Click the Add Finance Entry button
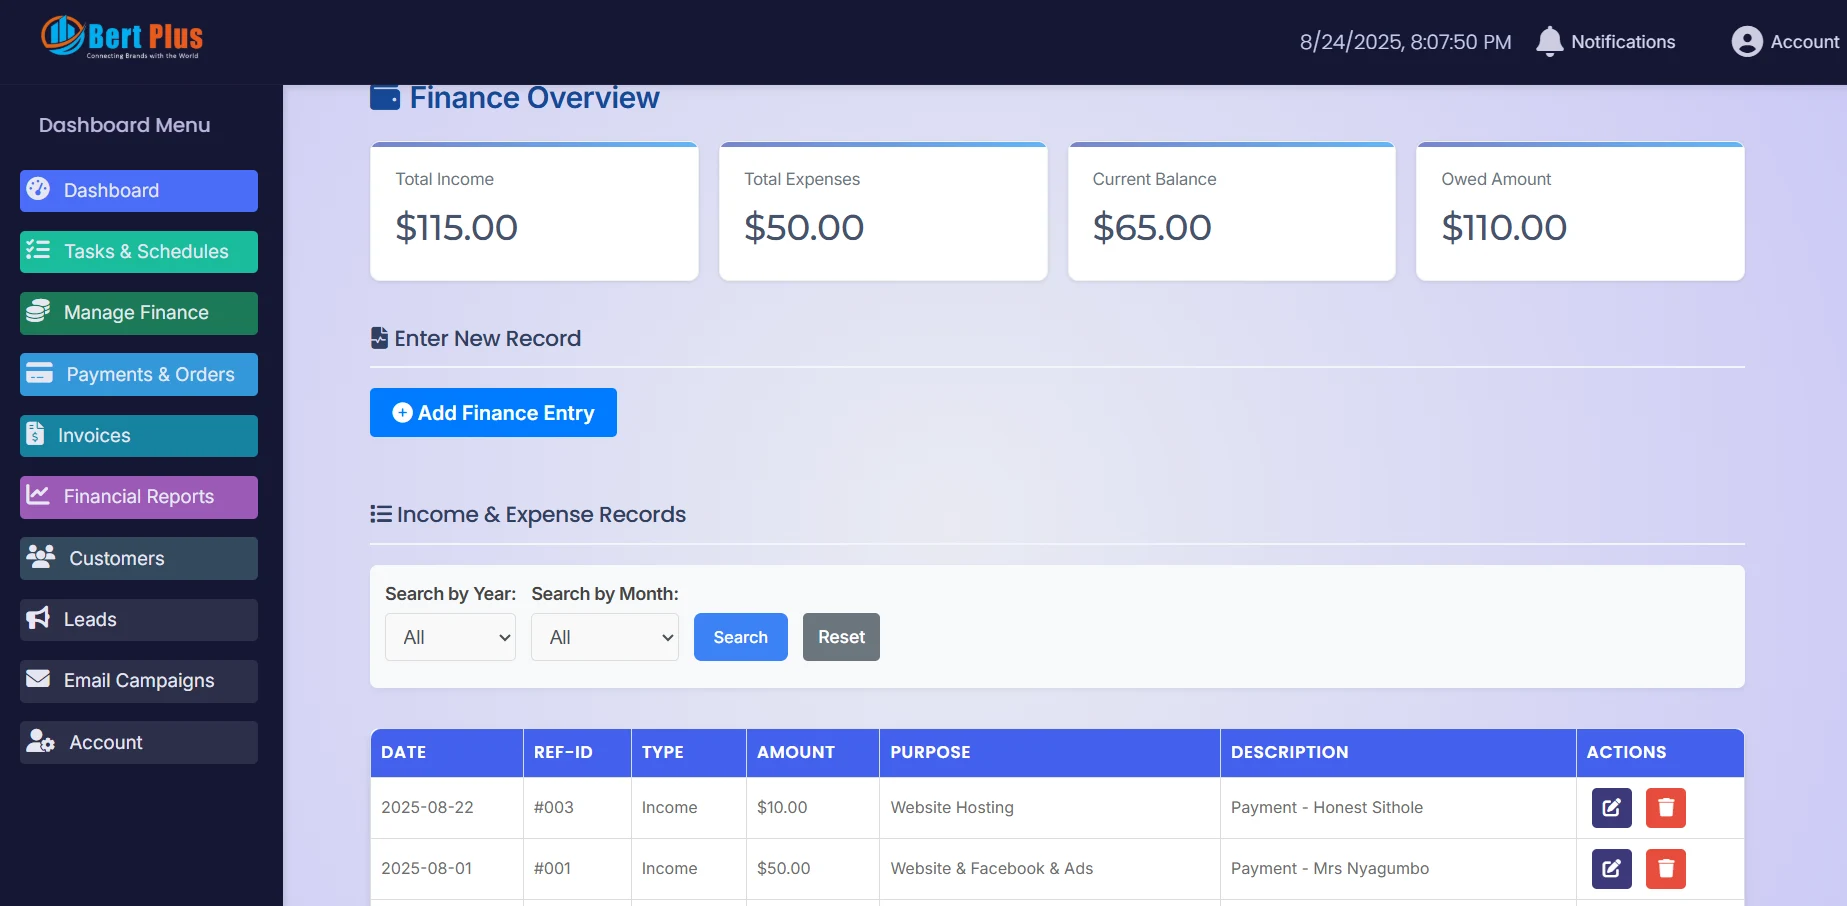This screenshot has height=906, width=1847. [492, 412]
